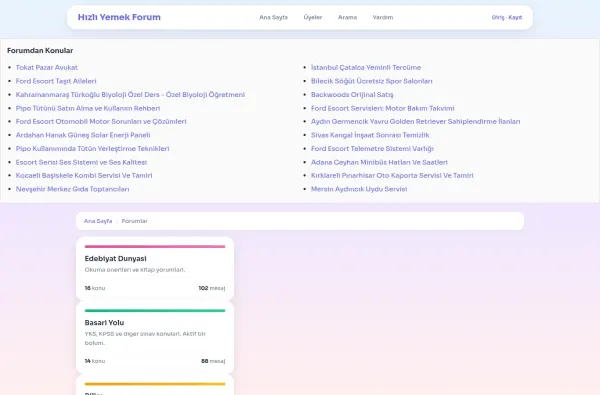This screenshot has width=600, height=395.
Task: Open topic Ford Escort Taşıt Aileleri
Action: point(56,81)
